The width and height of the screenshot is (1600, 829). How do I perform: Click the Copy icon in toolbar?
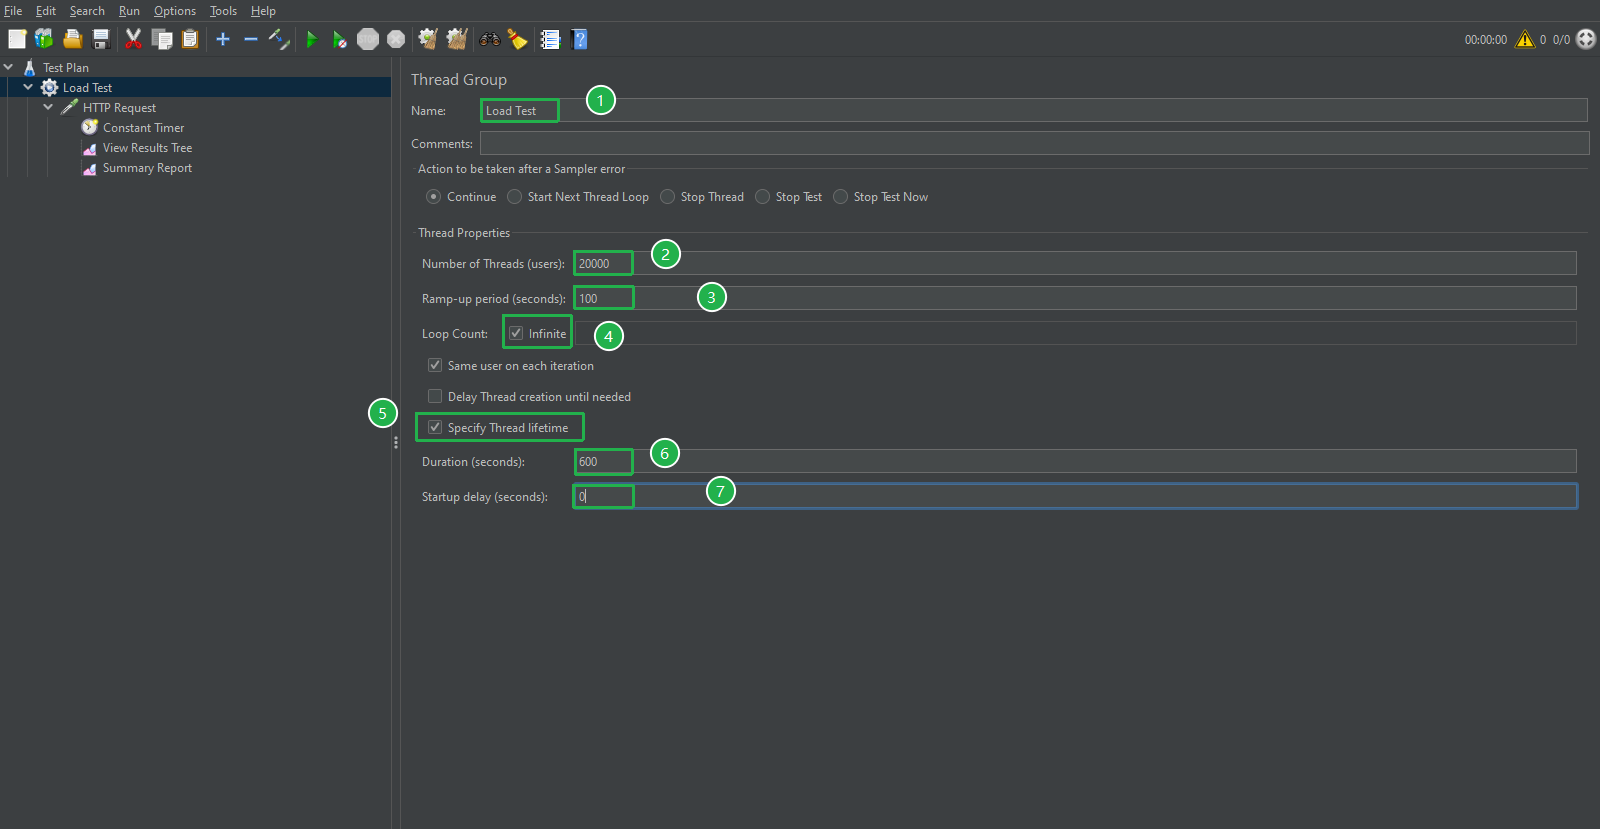[161, 39]
